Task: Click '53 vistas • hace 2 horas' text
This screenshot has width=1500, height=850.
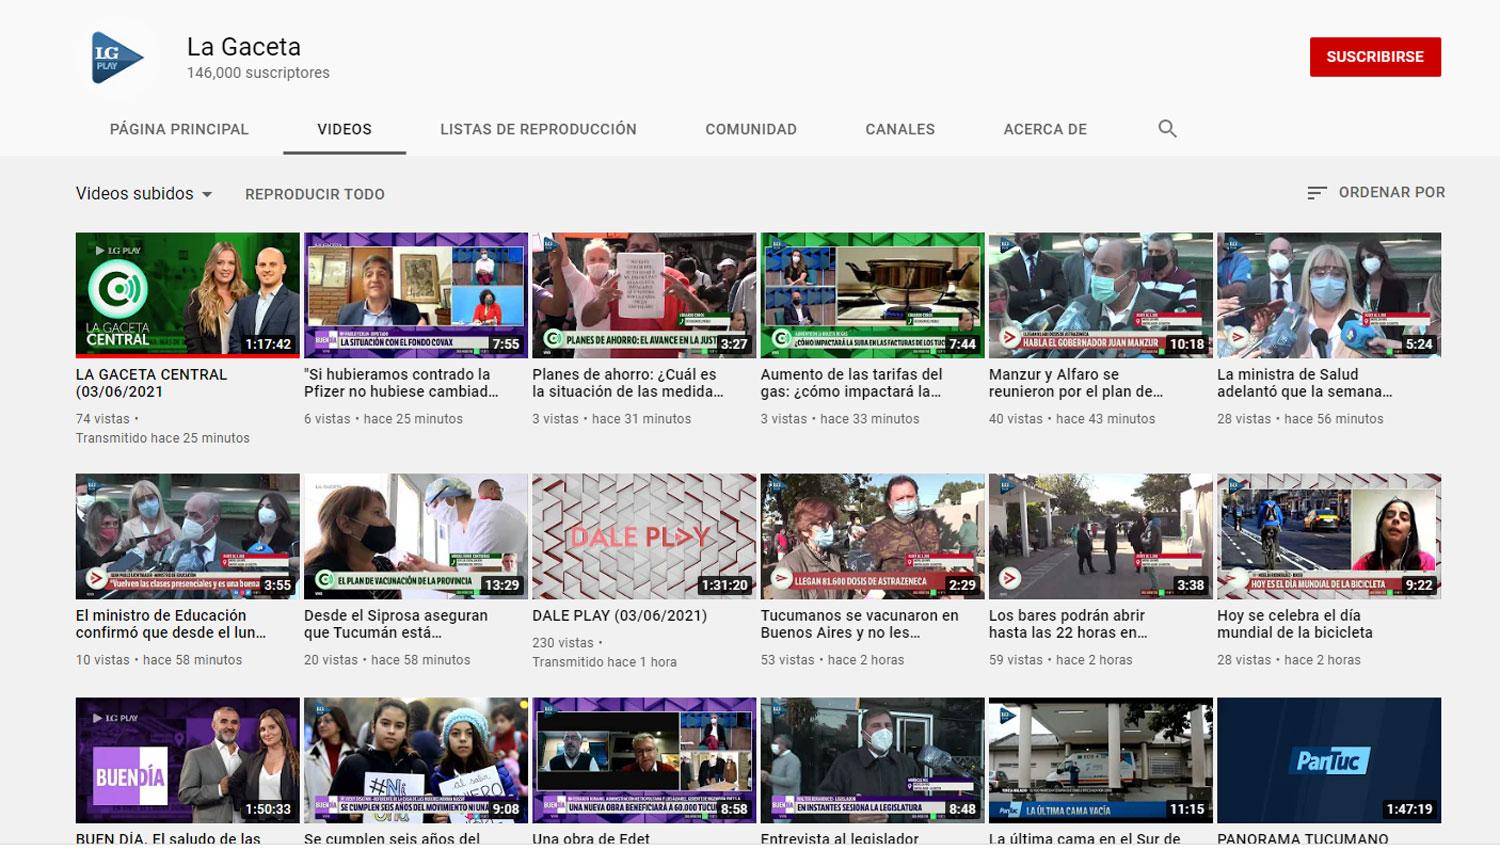Action: [833, 660]
